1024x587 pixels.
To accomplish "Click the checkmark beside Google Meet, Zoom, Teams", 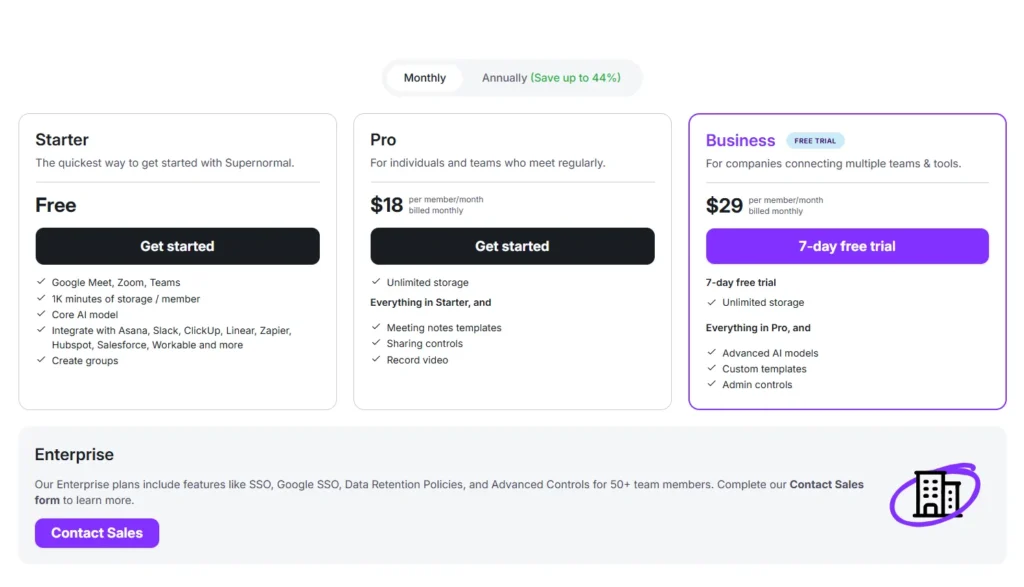I will coord(43,283).
